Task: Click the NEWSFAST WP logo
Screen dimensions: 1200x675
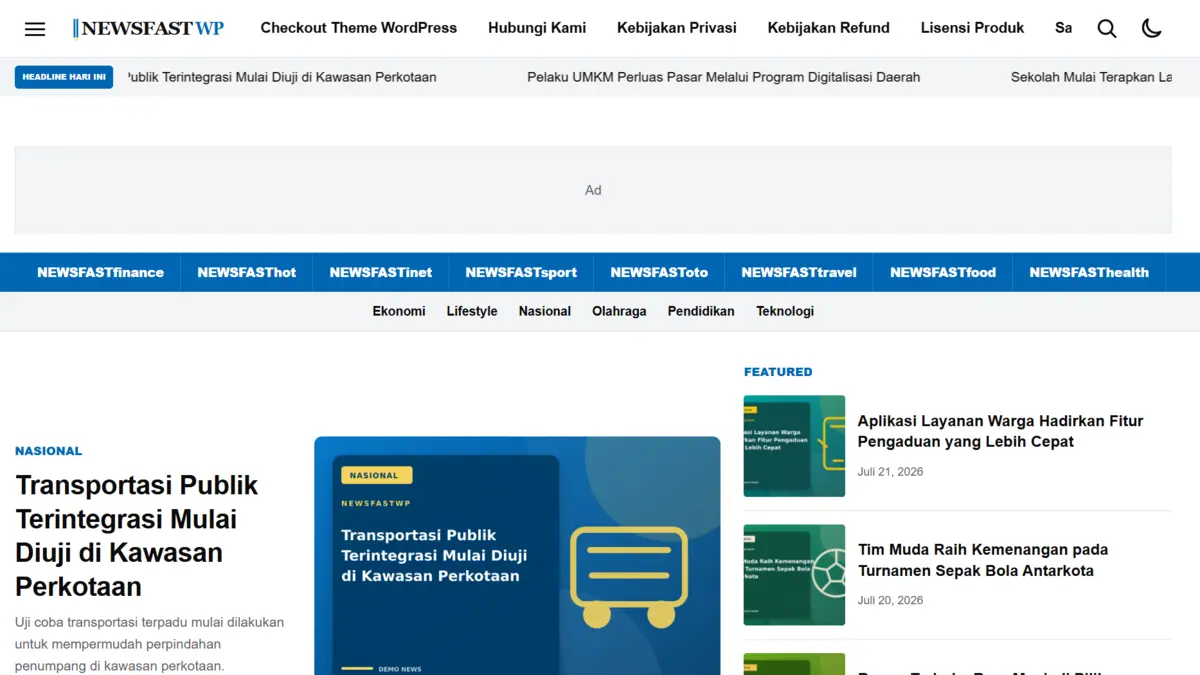Action: (148, 28)
